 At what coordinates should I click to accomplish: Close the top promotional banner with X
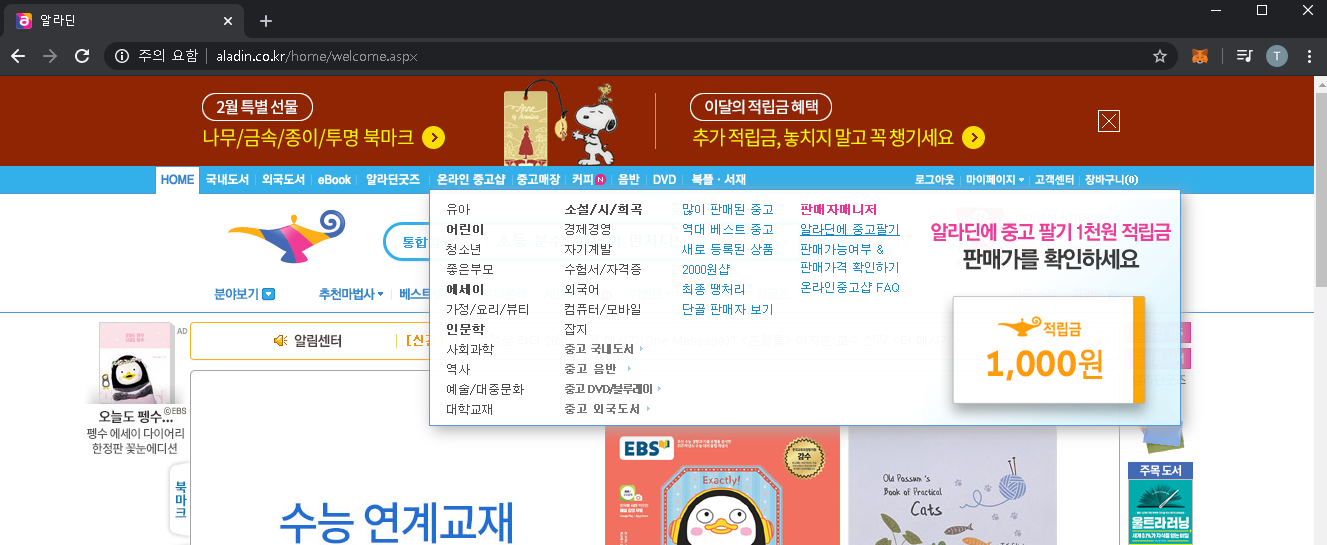click(x=1108, y=121)
